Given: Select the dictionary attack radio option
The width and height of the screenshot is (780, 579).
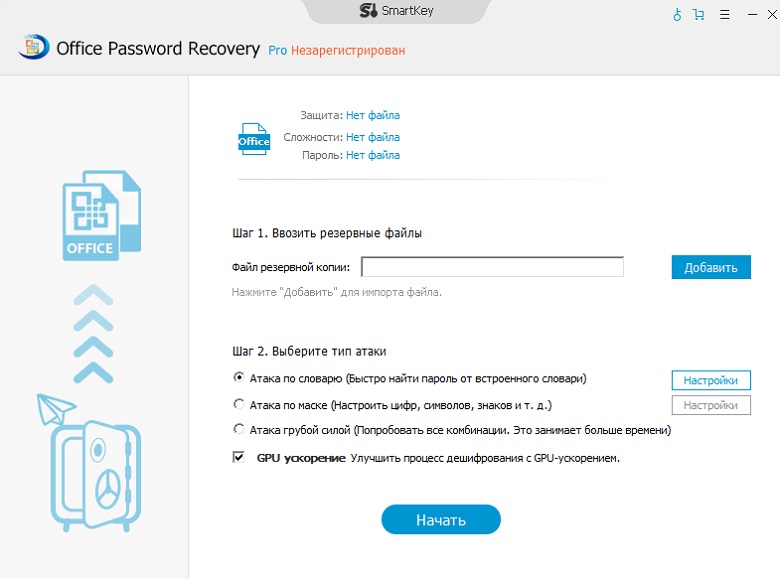Looking at the screenshot, I should [238, 379].
